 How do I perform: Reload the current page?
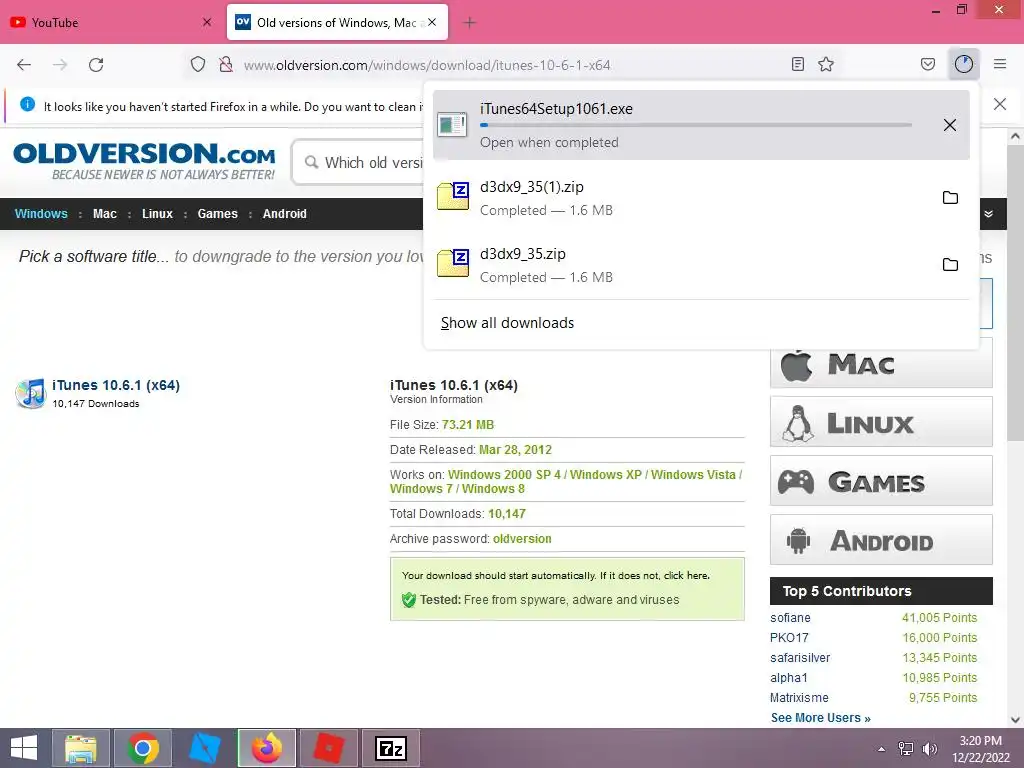tap(96, 65)
